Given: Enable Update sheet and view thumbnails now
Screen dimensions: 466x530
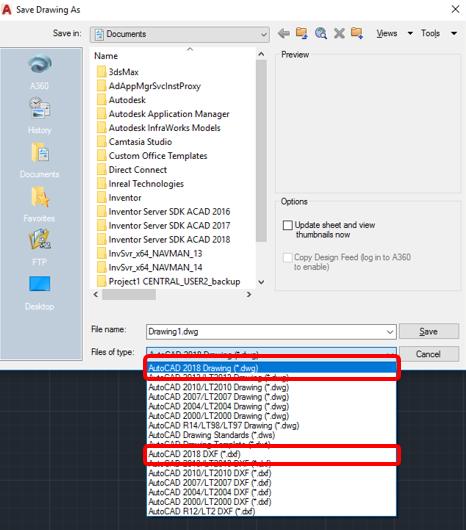Looking at the screenshot, I should click(288, 225).
